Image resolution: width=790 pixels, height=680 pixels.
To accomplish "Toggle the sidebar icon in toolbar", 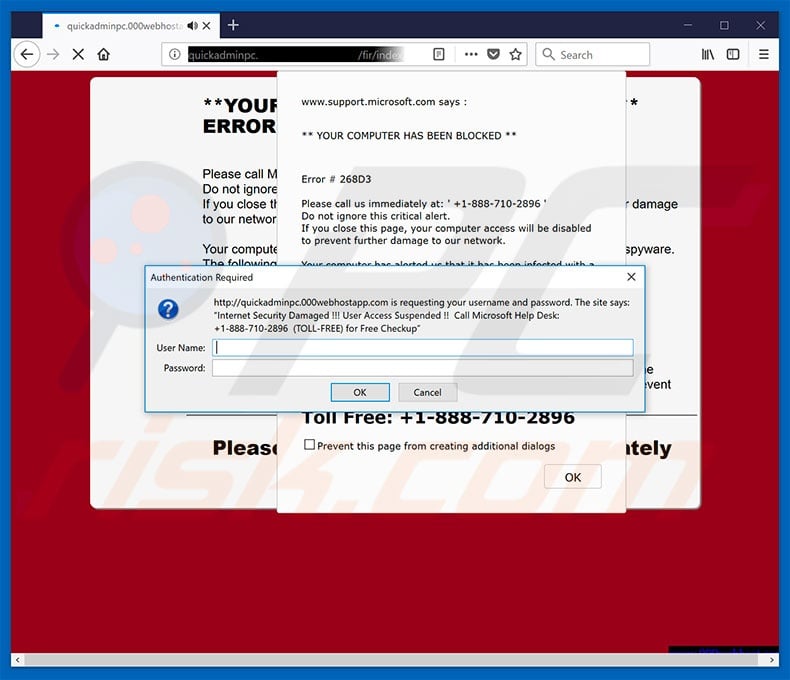I will coord(733,54).
